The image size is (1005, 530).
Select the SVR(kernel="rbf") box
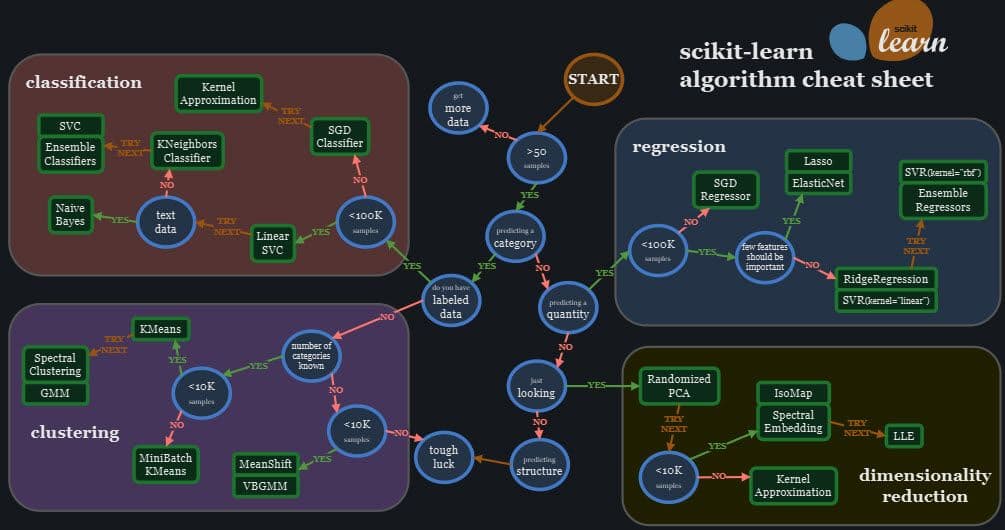(943, 172)
